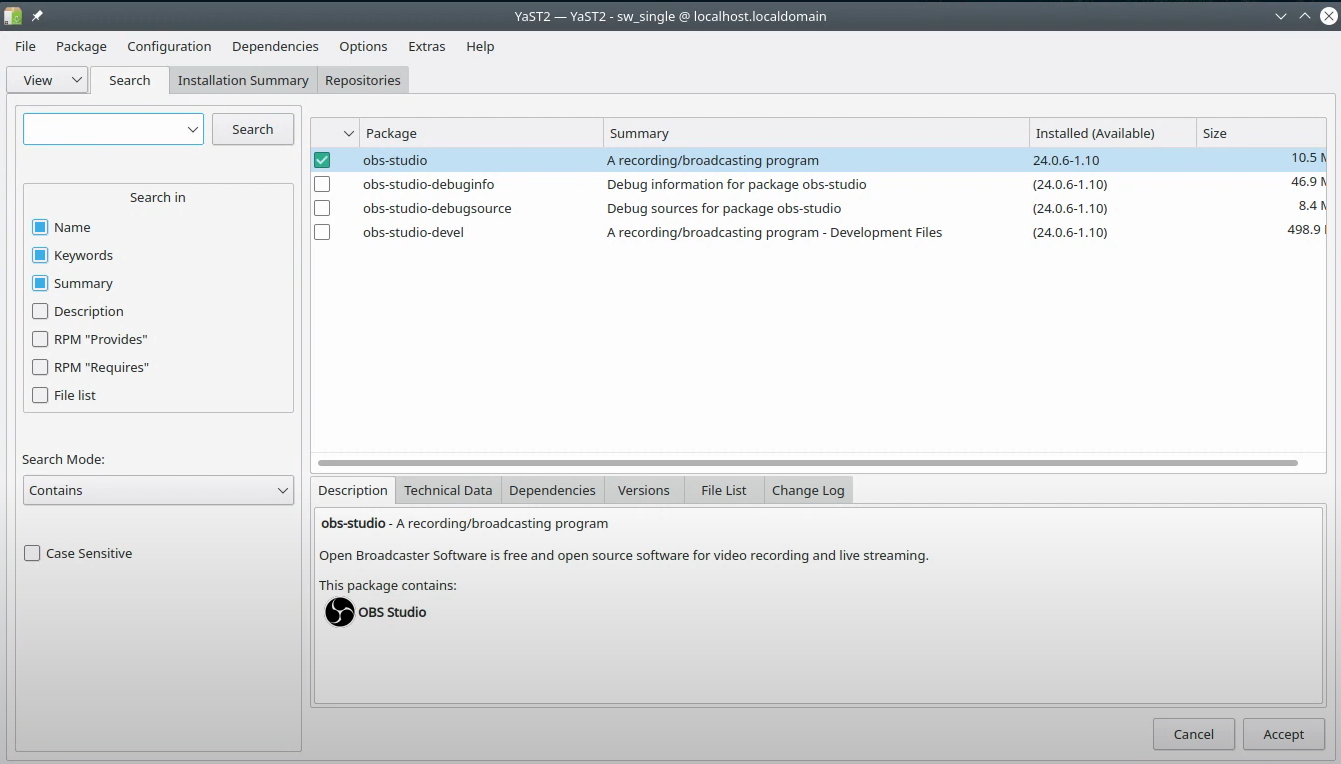
Task: Sort by the Summary column header
Action: 816,133
